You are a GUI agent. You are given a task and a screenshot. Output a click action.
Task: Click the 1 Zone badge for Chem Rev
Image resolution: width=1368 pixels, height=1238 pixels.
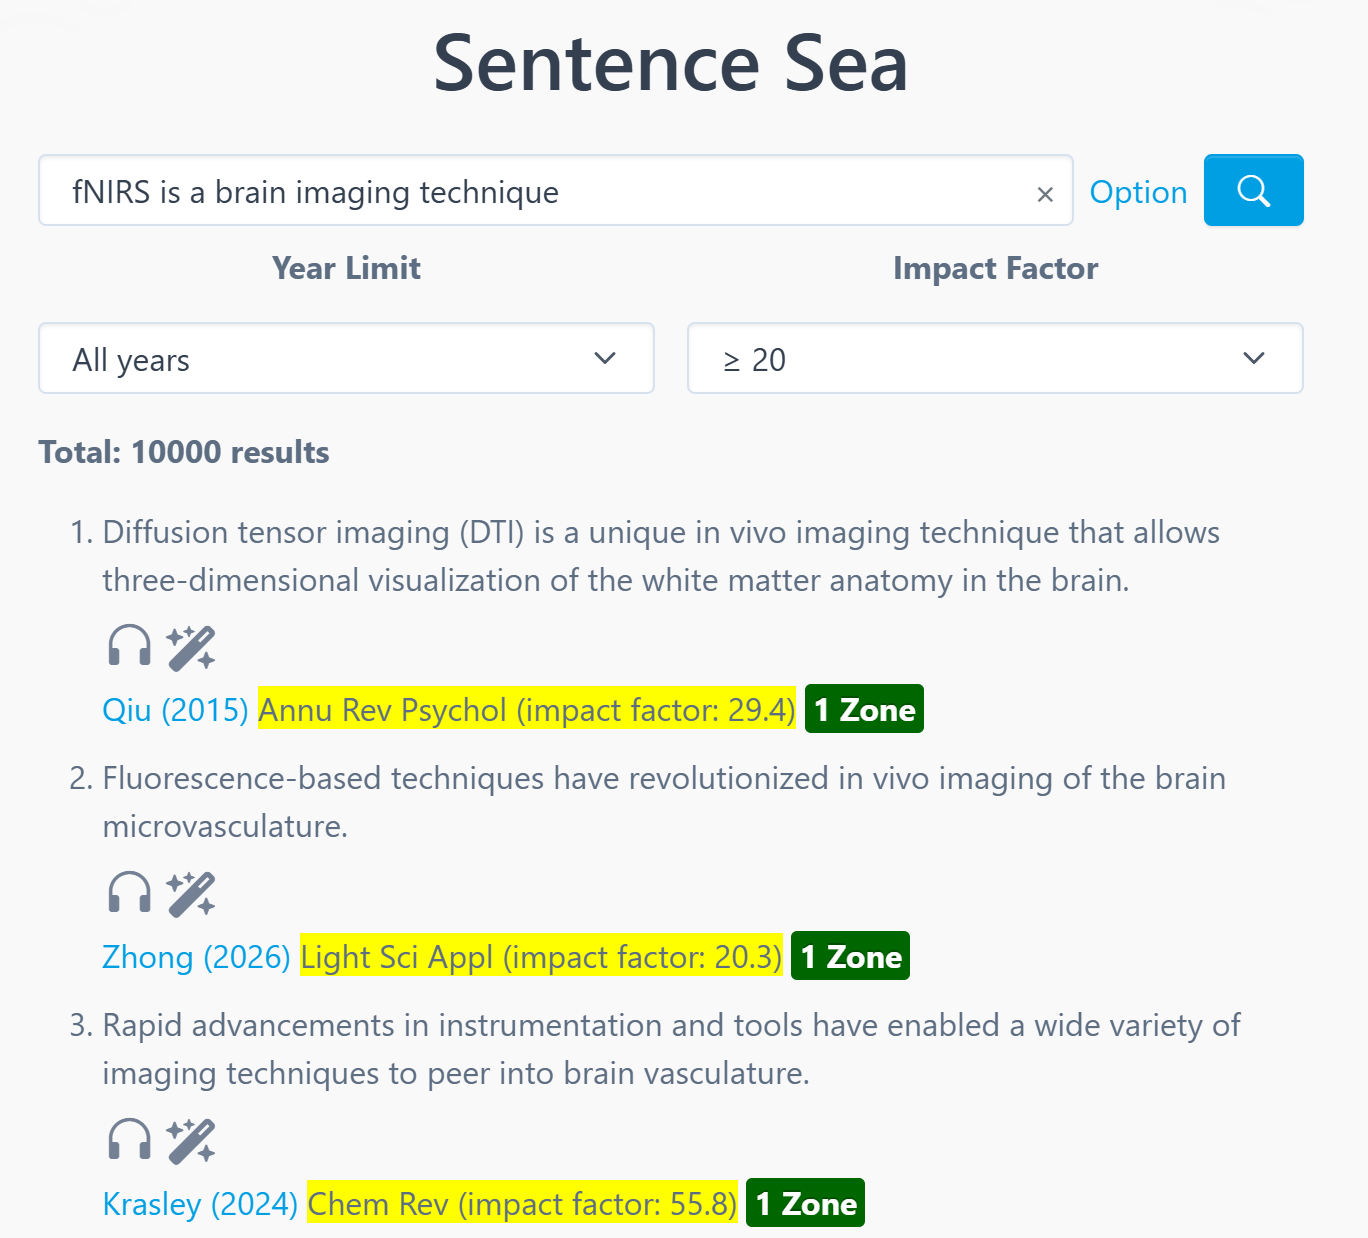[805, 1204]
